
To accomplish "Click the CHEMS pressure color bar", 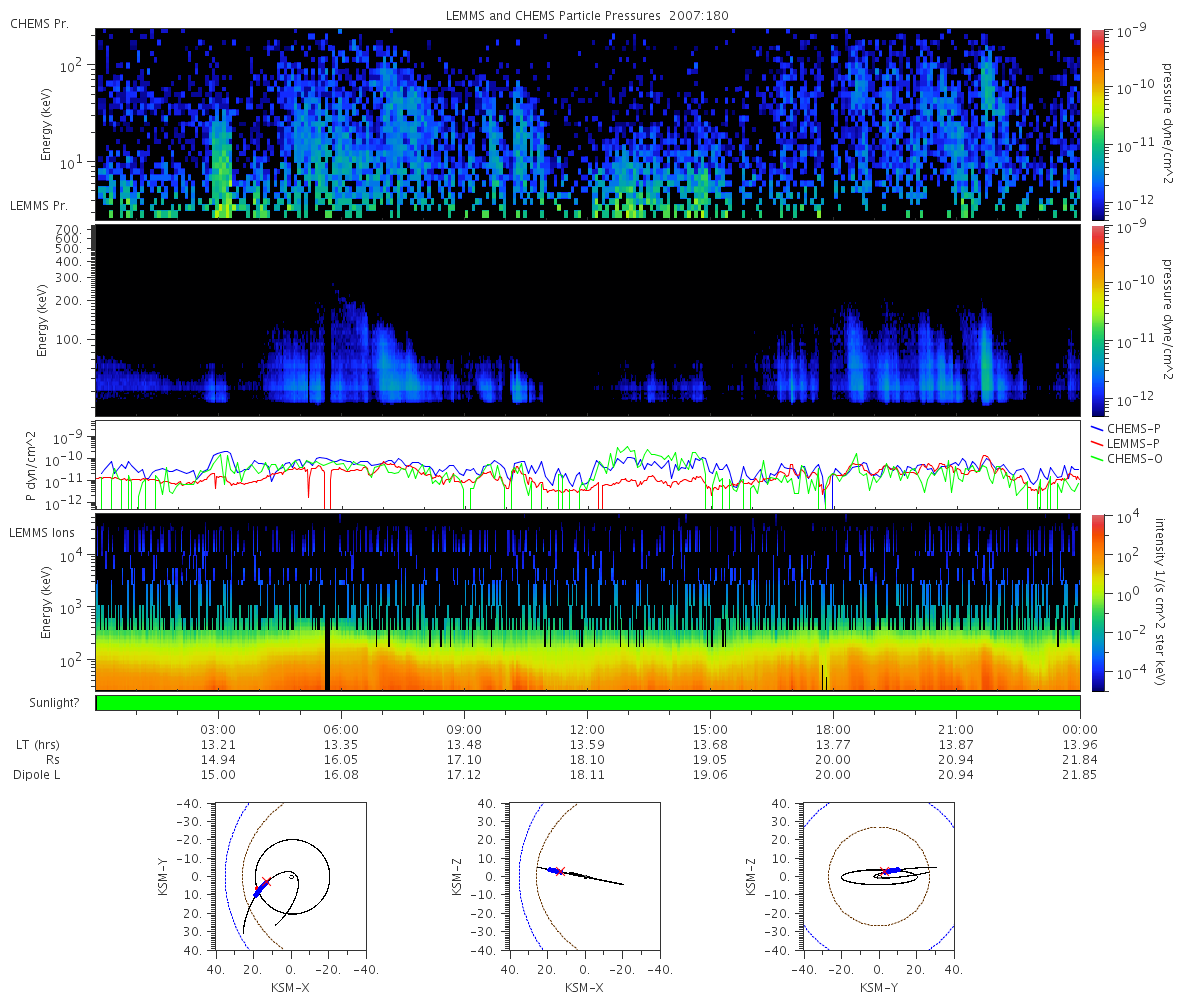I will pos(1098,124).
